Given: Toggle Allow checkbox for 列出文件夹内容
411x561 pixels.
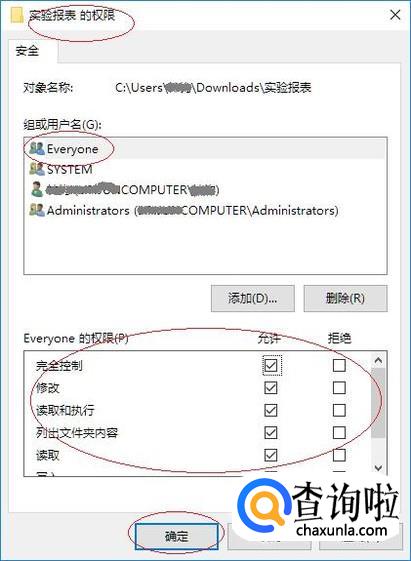Looking at the screenshot, I should (x=271, y=433).
